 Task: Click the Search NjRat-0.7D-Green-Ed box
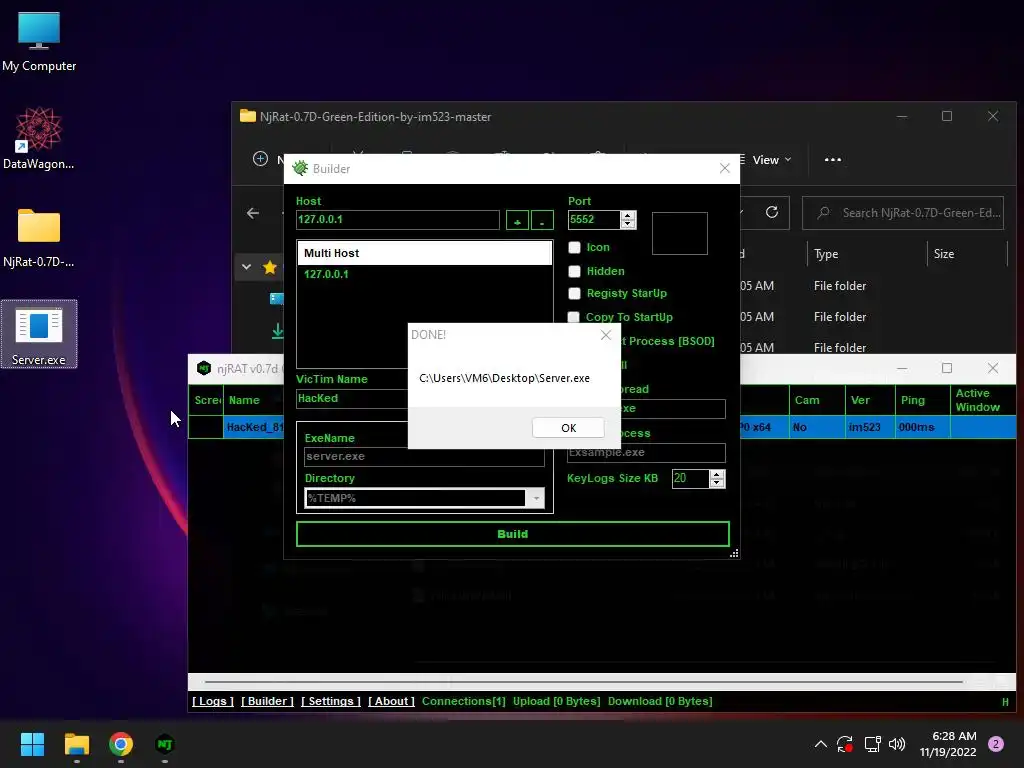[903, 213]
